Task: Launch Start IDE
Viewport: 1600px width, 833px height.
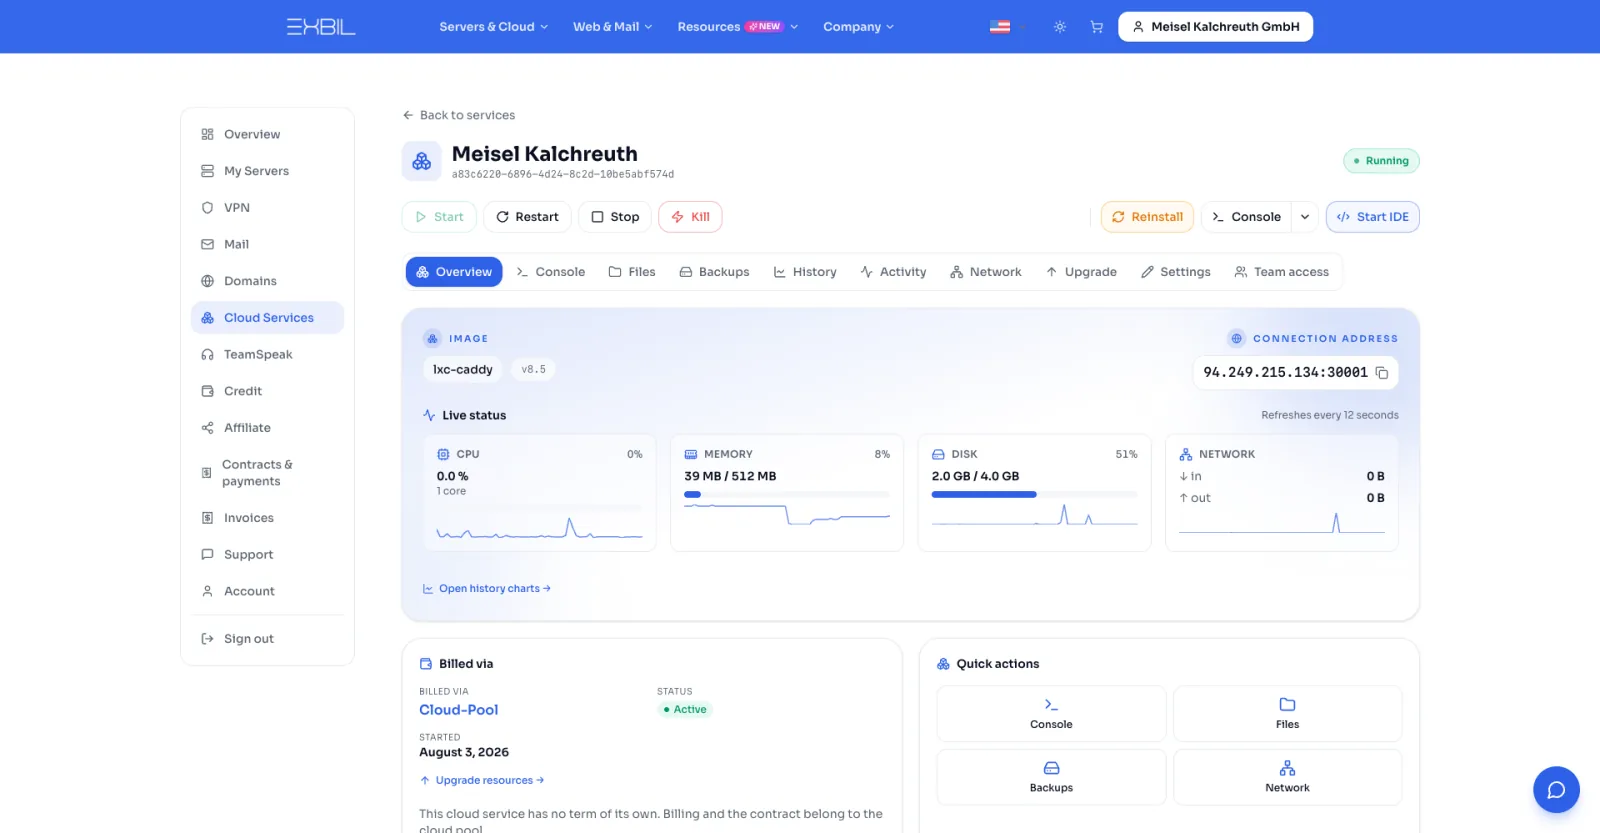Action: (1373, 217)
